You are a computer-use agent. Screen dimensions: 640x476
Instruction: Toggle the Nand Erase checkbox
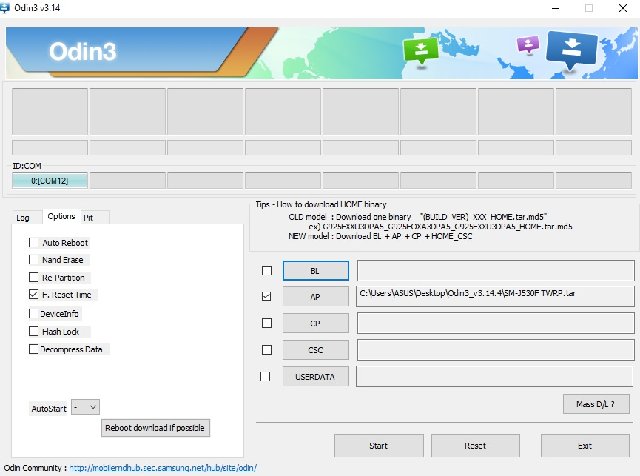pyautogui.click(x=33, y=260)
